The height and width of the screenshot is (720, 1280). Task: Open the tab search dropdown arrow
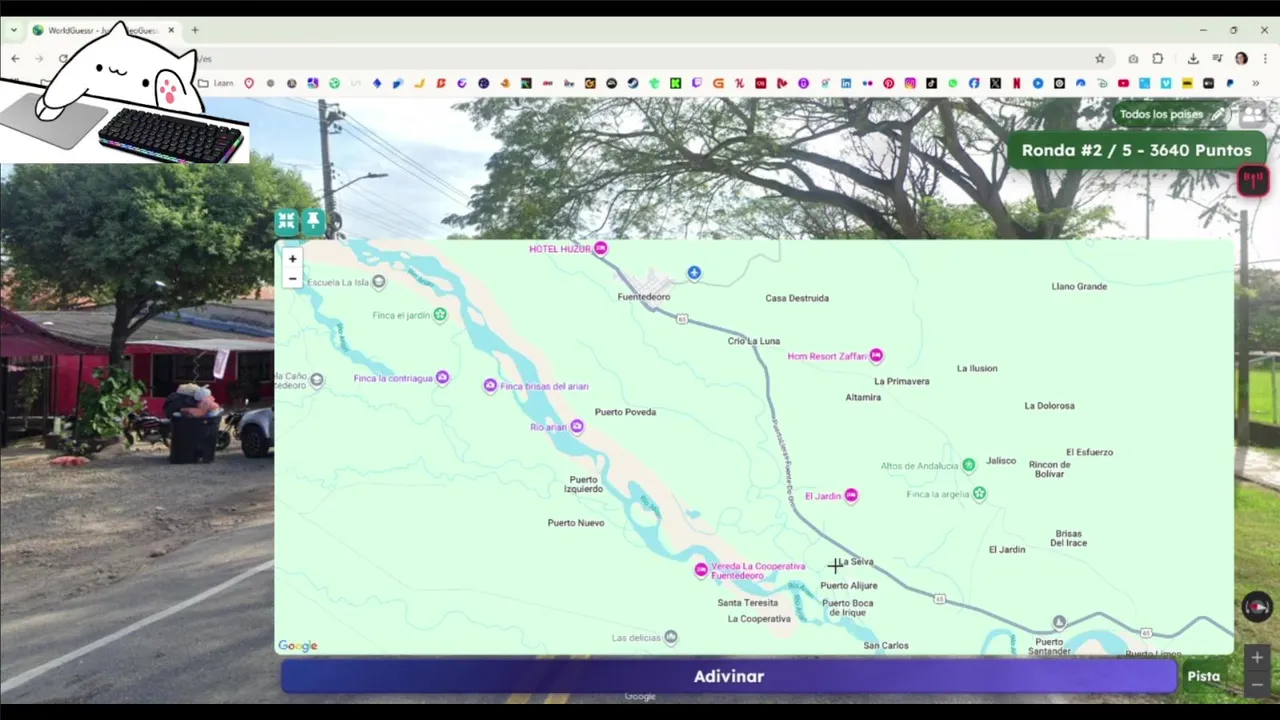14,30
